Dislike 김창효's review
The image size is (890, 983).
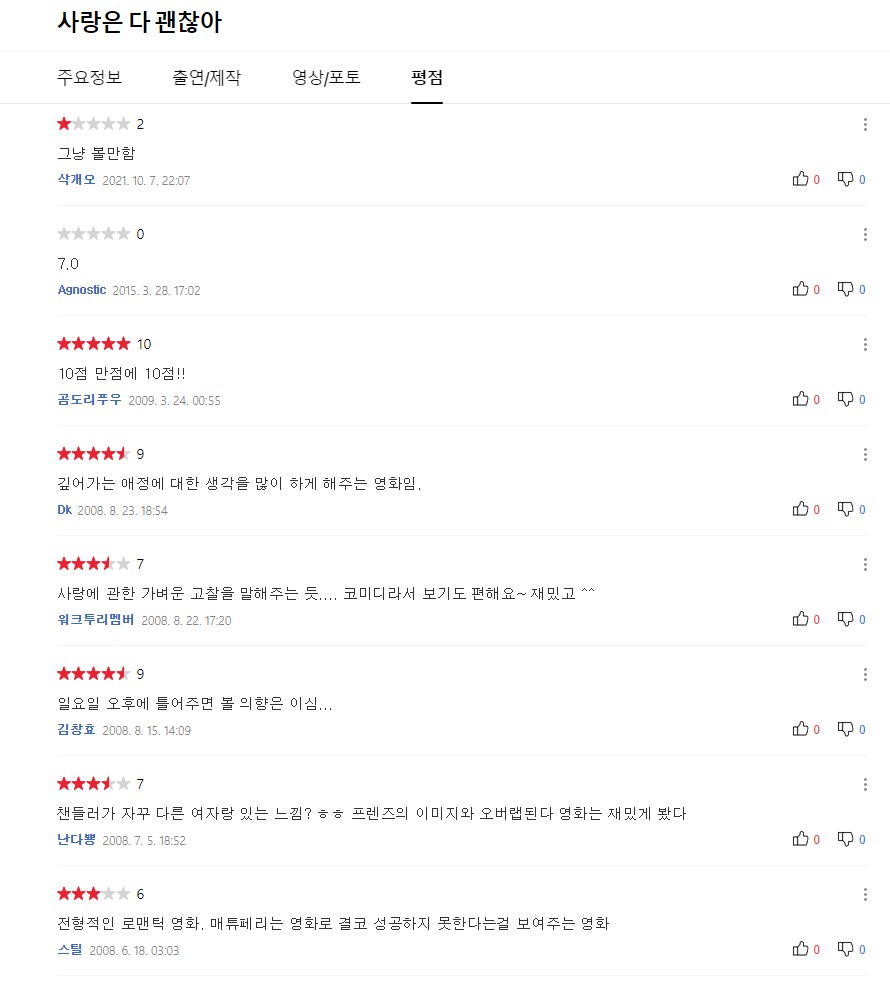pyautogui.click(x=845, y=729)
